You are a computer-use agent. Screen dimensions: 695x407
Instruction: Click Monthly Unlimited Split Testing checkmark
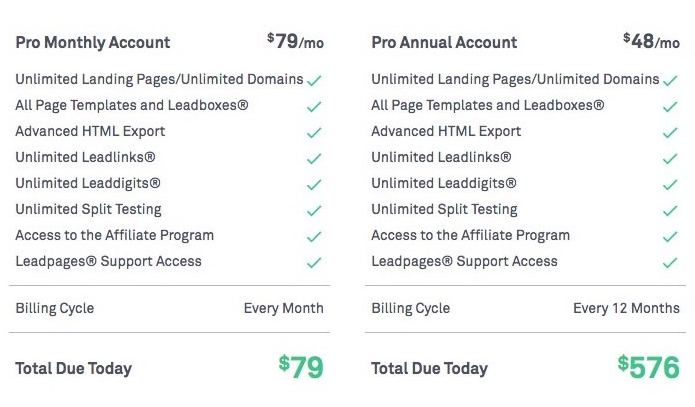tap(314, 211)
